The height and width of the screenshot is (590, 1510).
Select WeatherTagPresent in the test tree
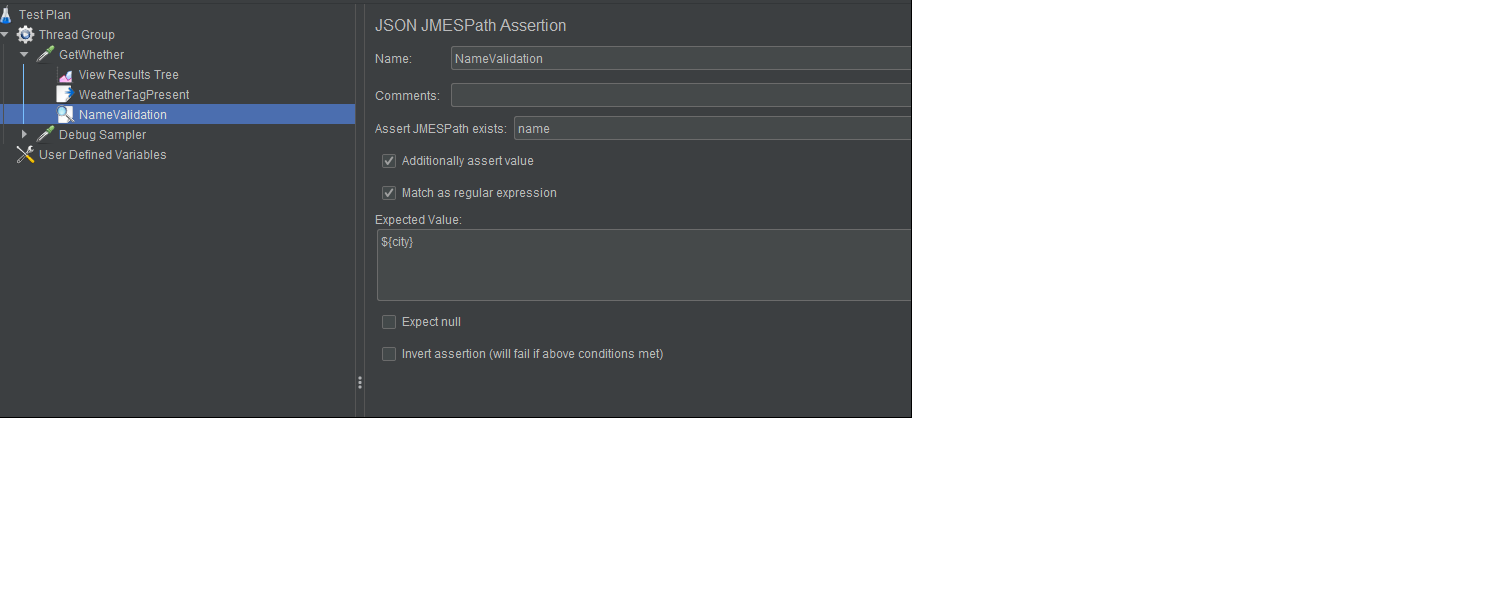point(133,94)
